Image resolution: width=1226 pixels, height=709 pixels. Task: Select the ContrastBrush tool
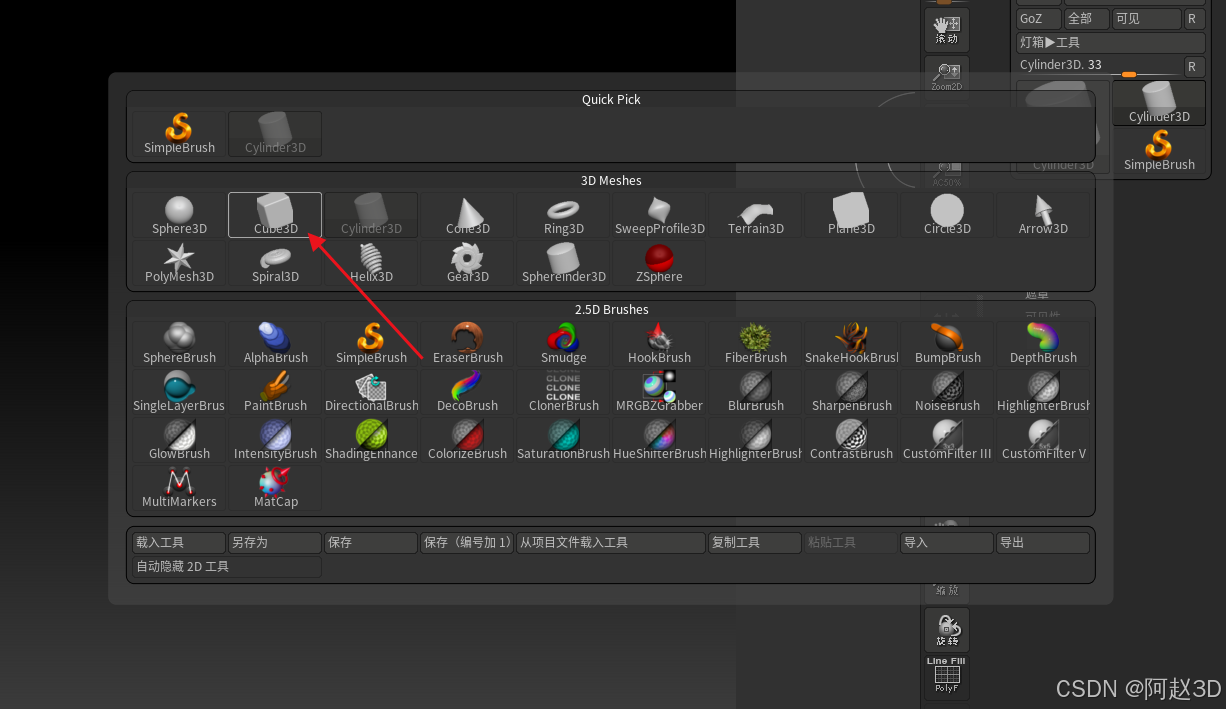[851, 440]
